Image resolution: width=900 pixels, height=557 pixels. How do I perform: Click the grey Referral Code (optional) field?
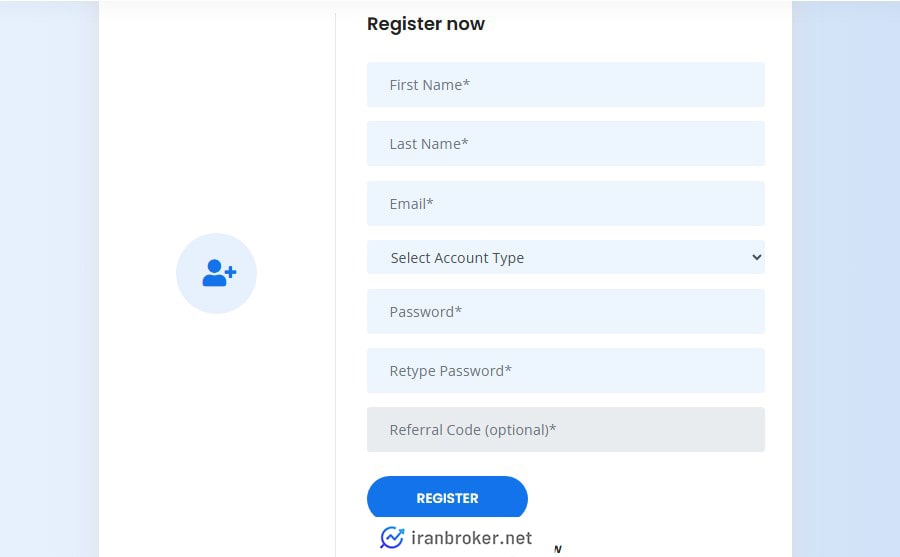[x=565, y=430]
